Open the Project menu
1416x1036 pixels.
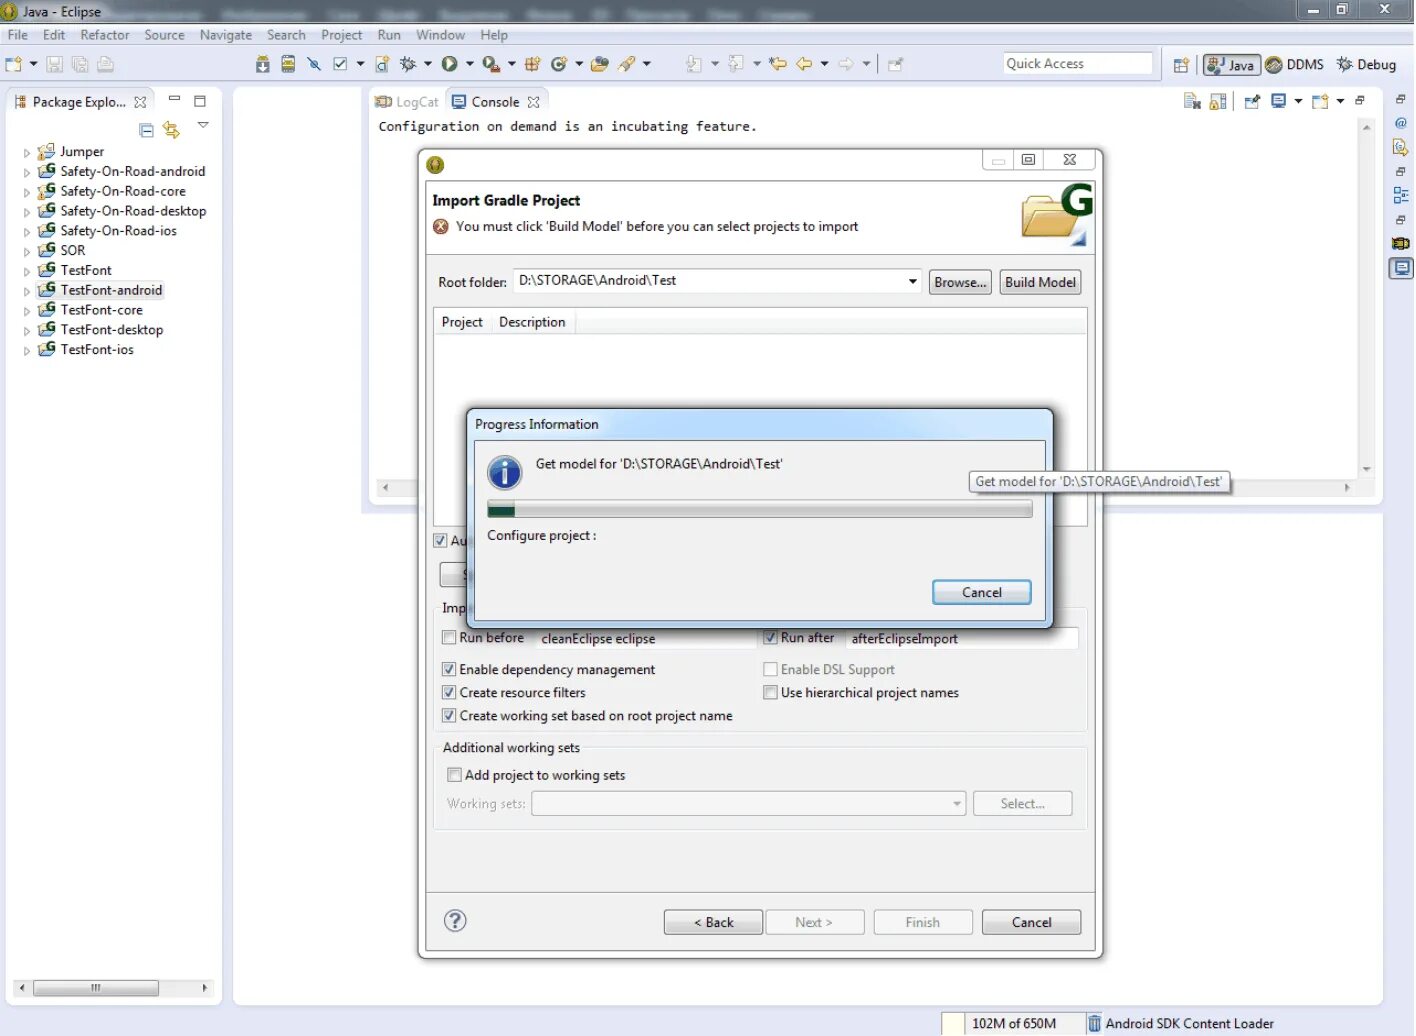tap(341, 35)
